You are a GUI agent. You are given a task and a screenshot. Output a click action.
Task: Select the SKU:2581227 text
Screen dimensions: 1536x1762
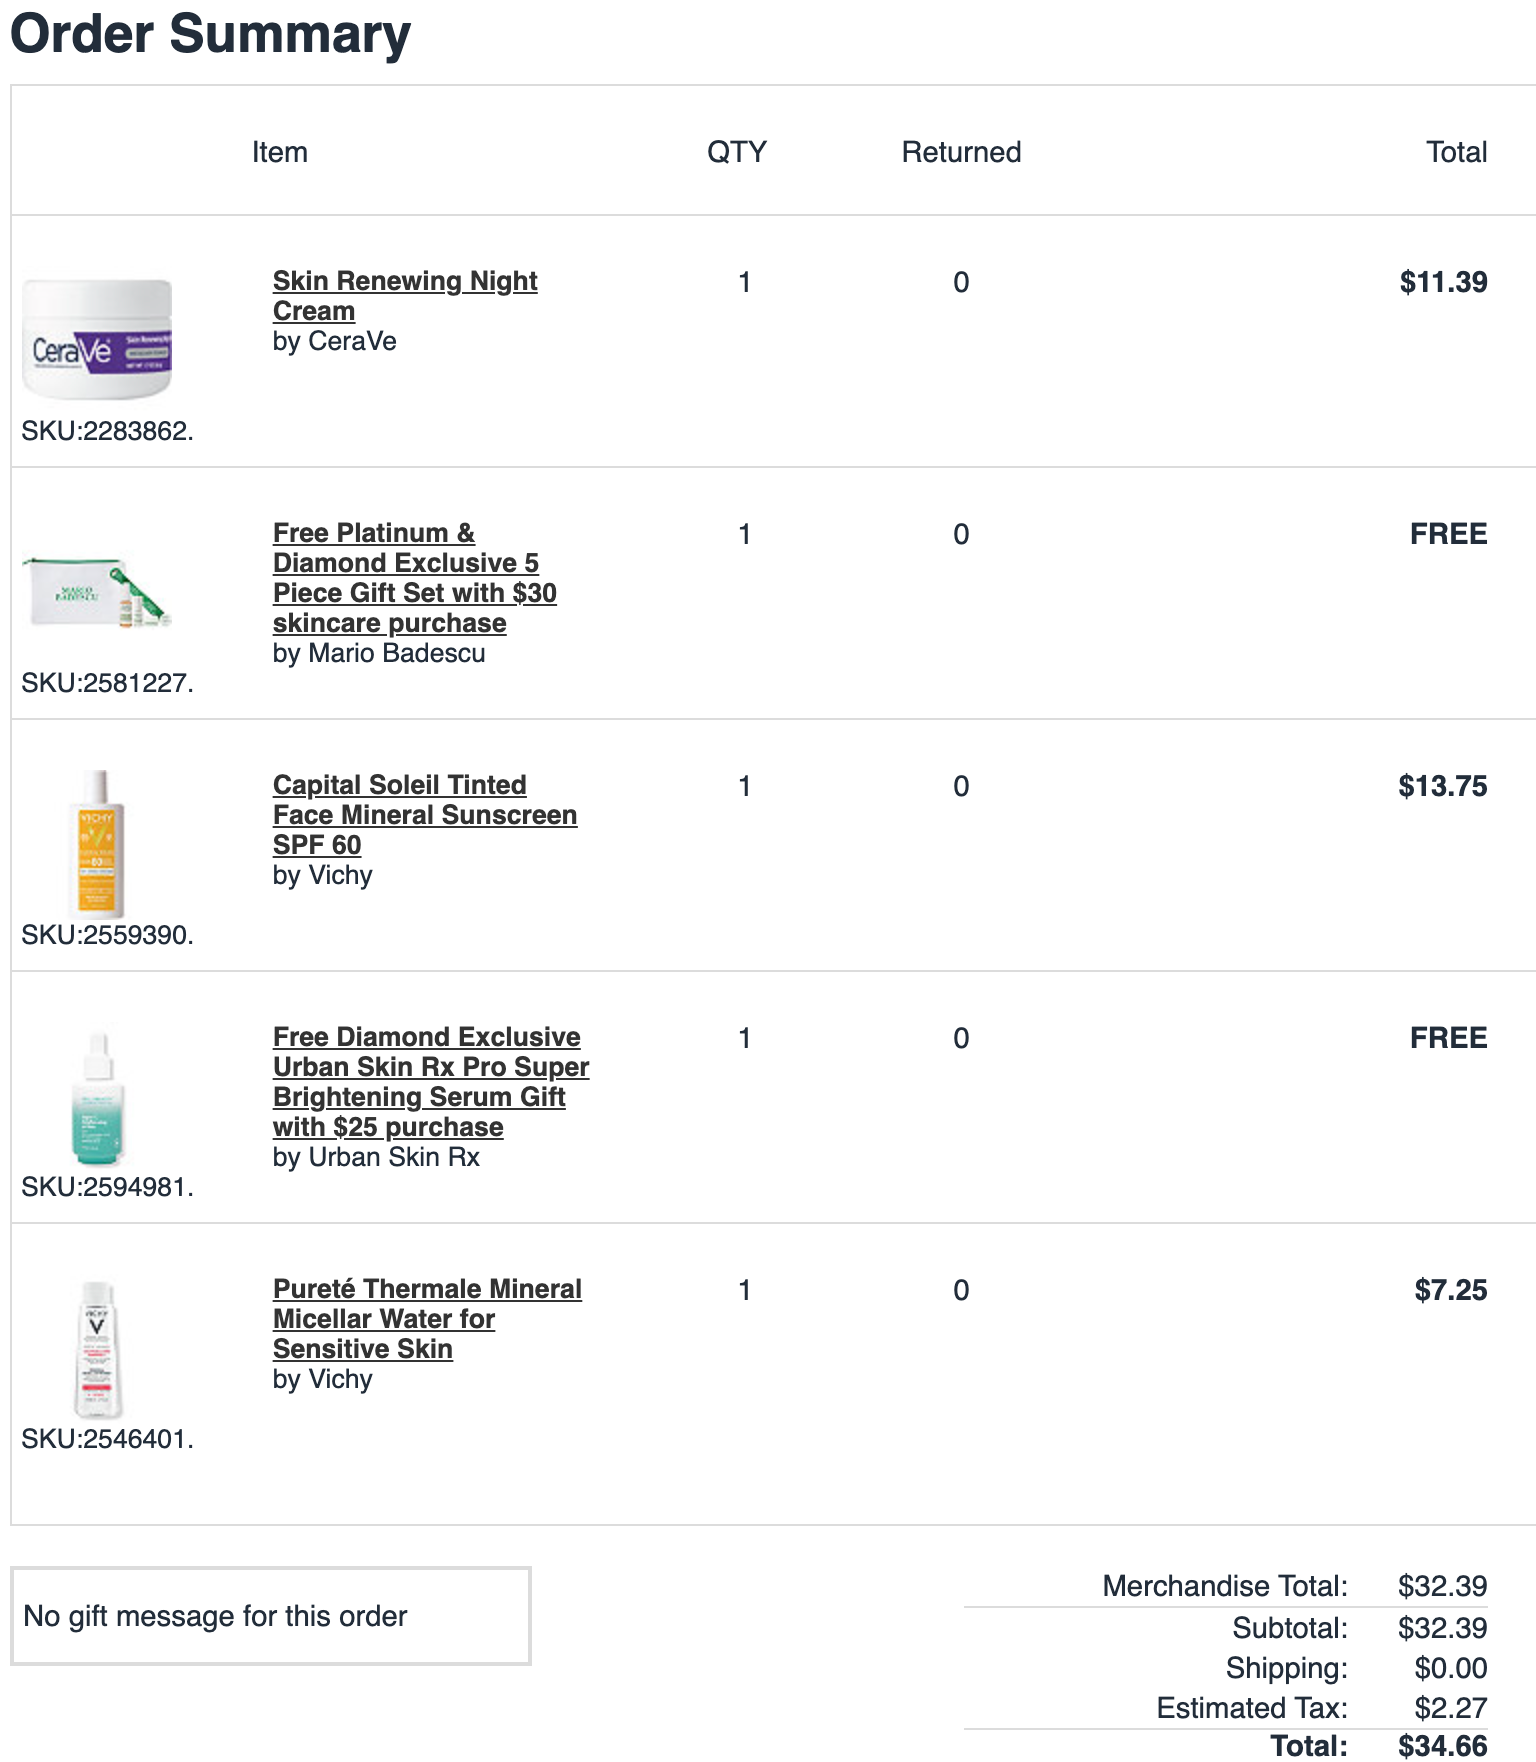(x=108, y=683)
